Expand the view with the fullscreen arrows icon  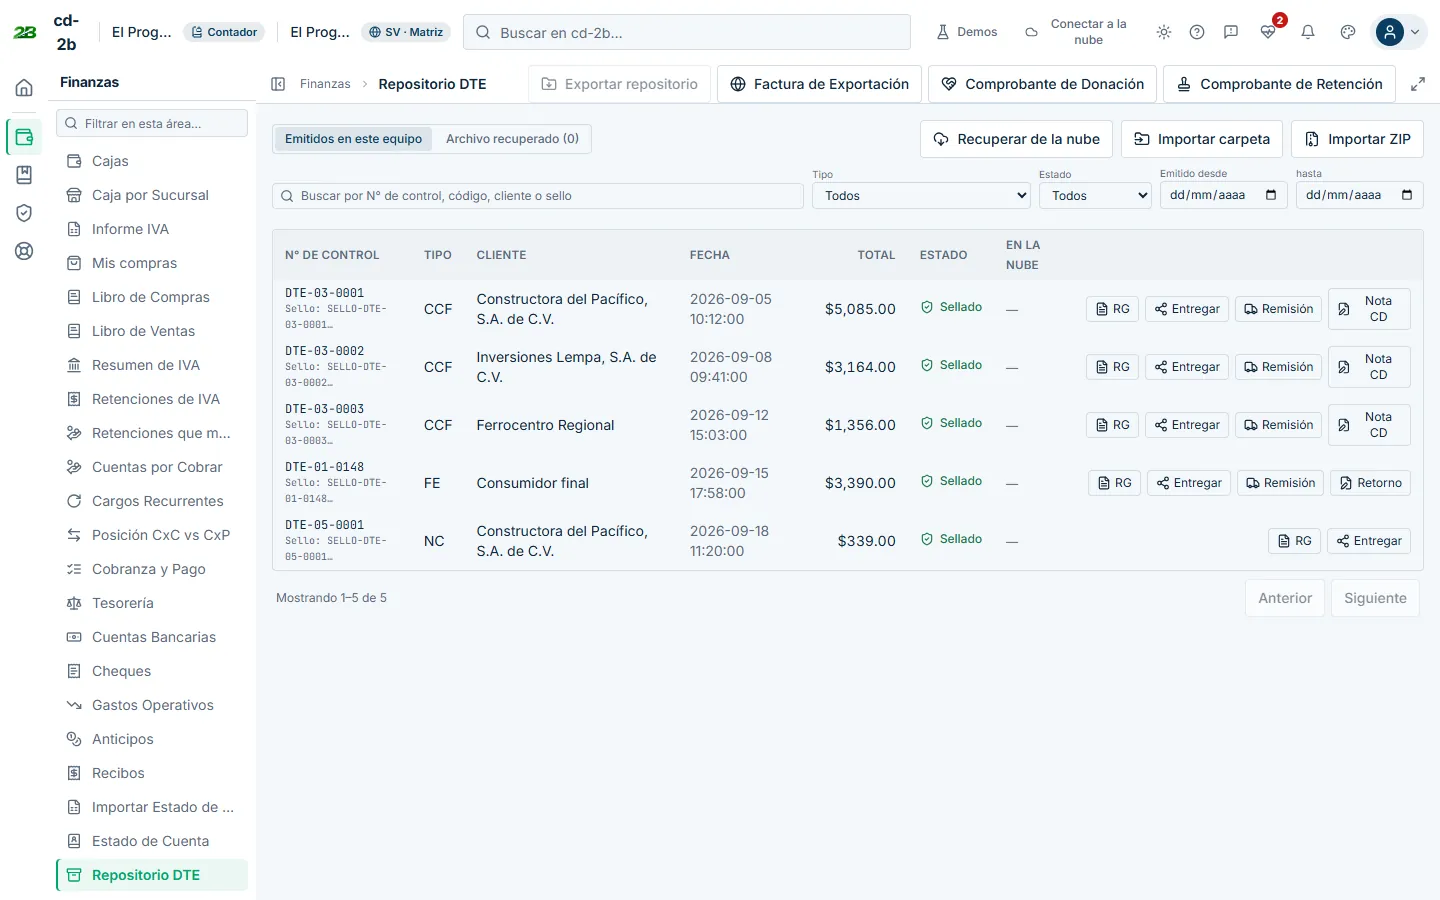point(1418,84)
